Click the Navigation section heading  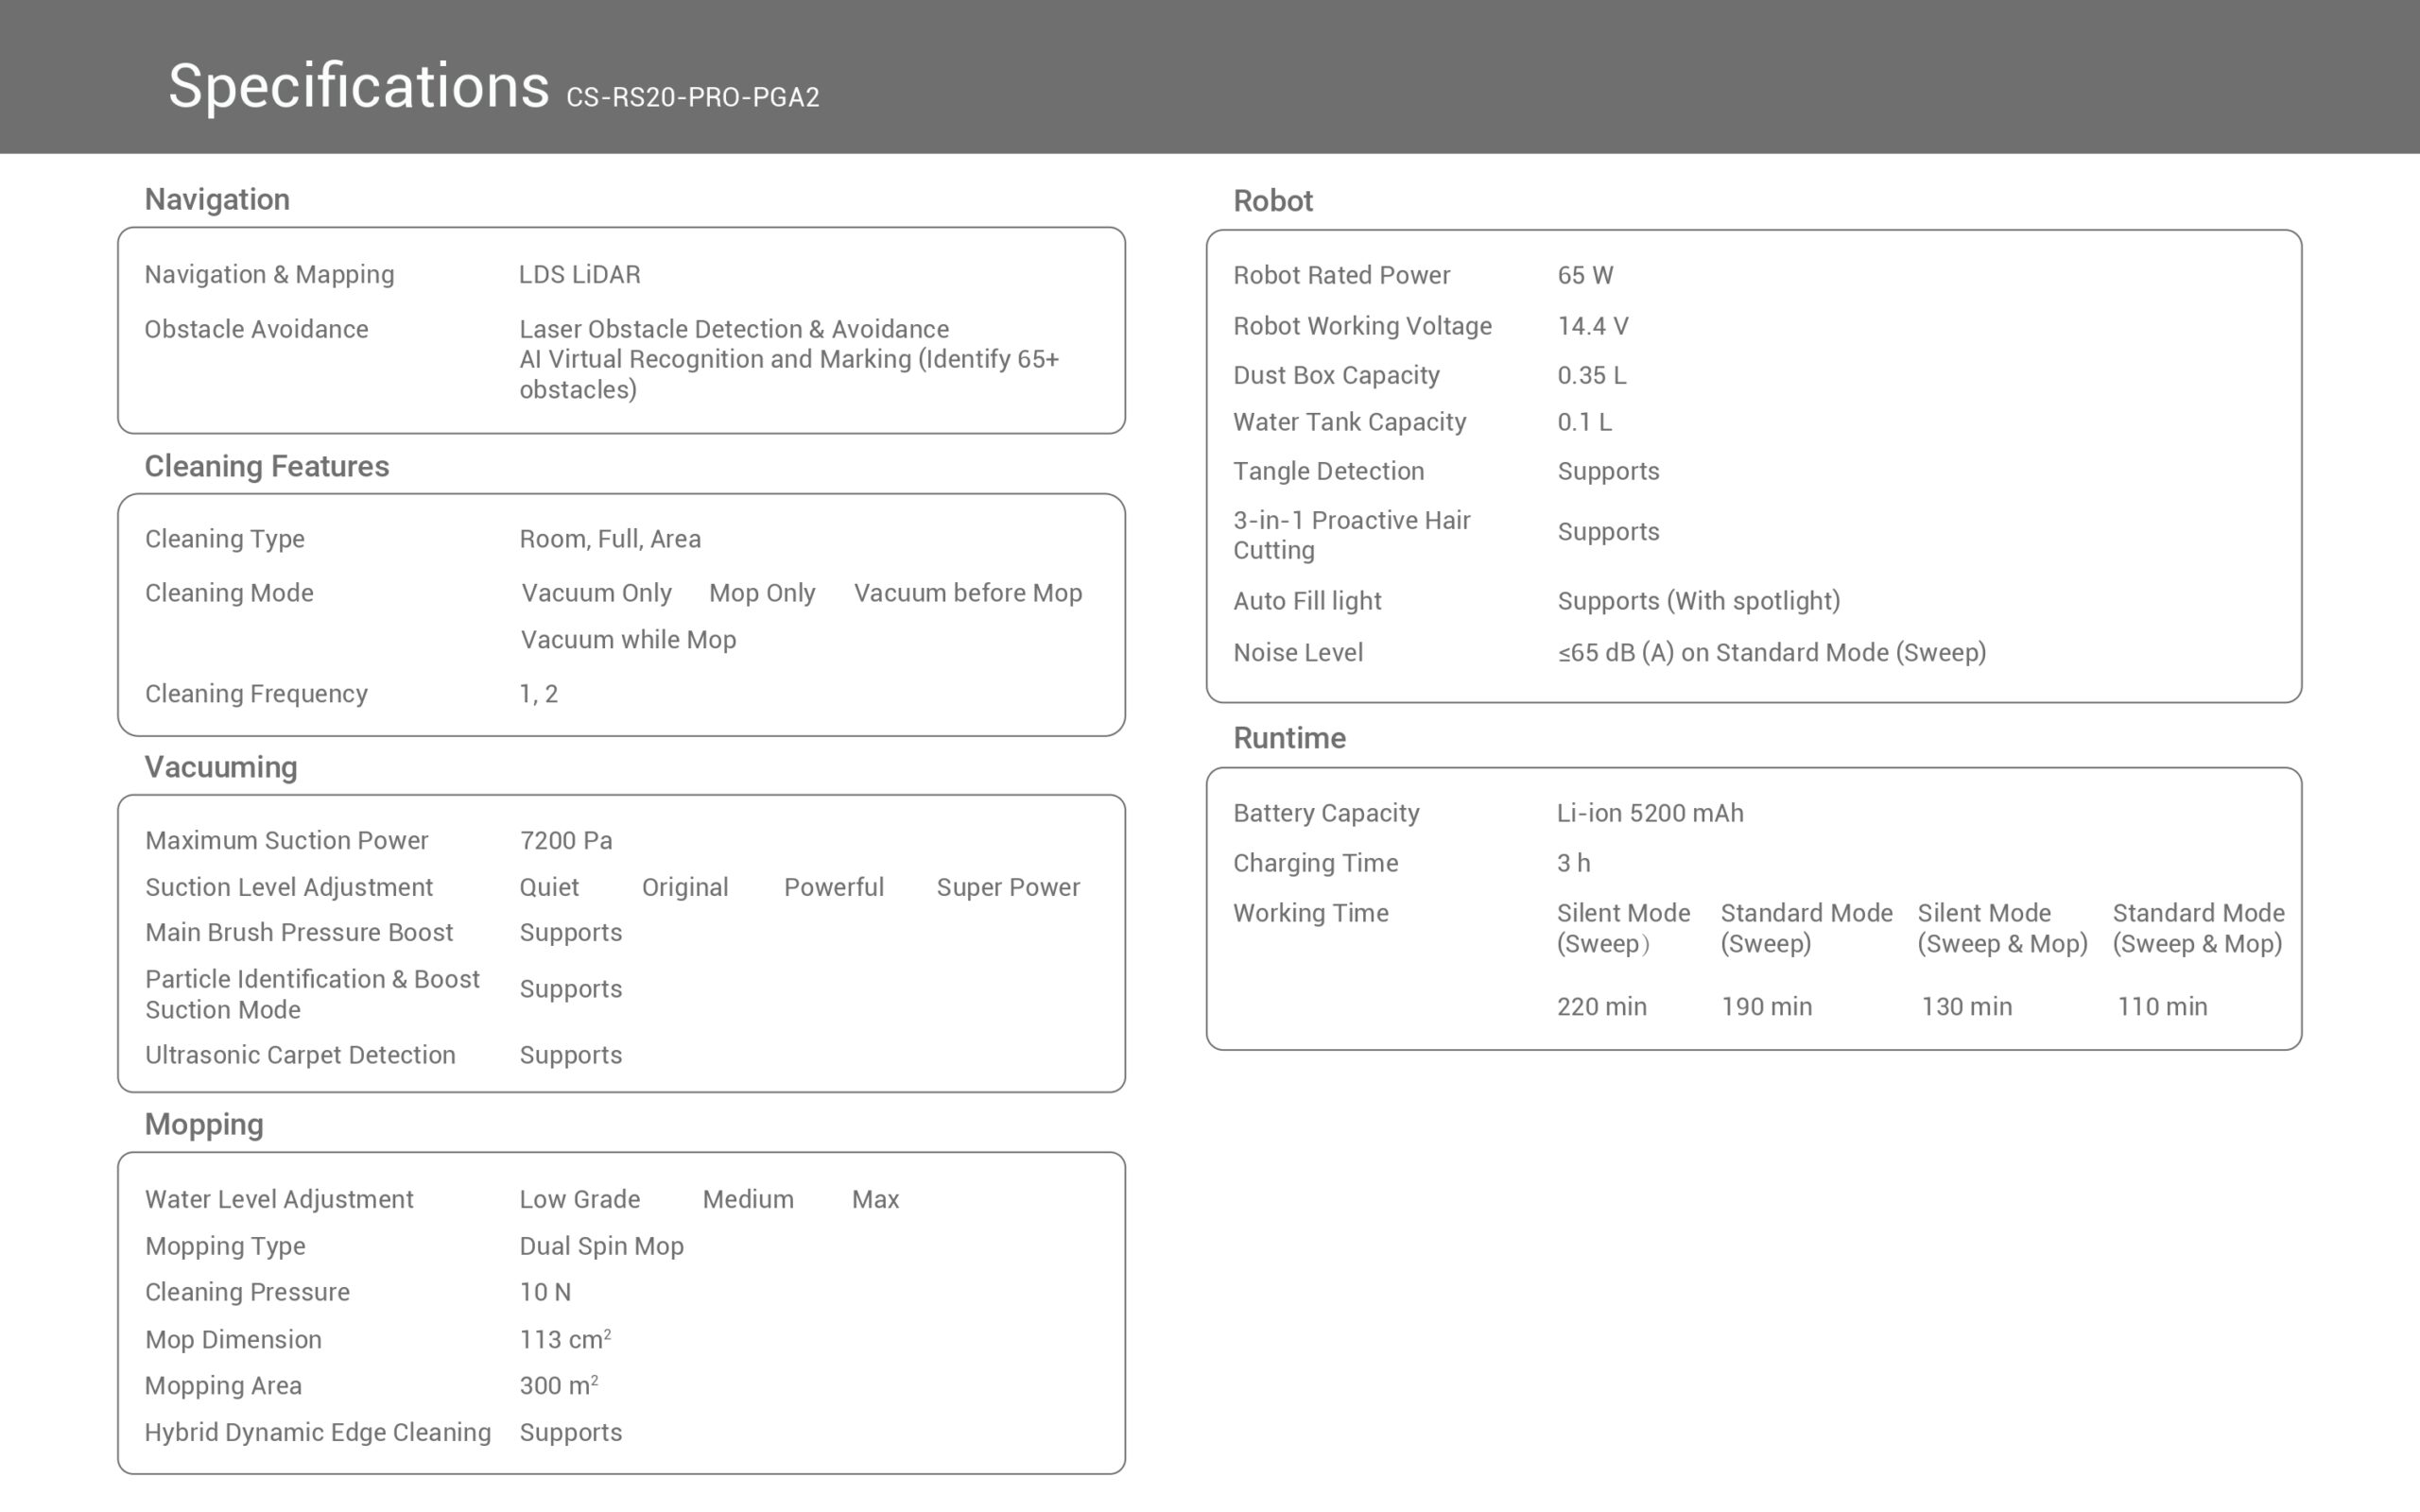(217, 199)
